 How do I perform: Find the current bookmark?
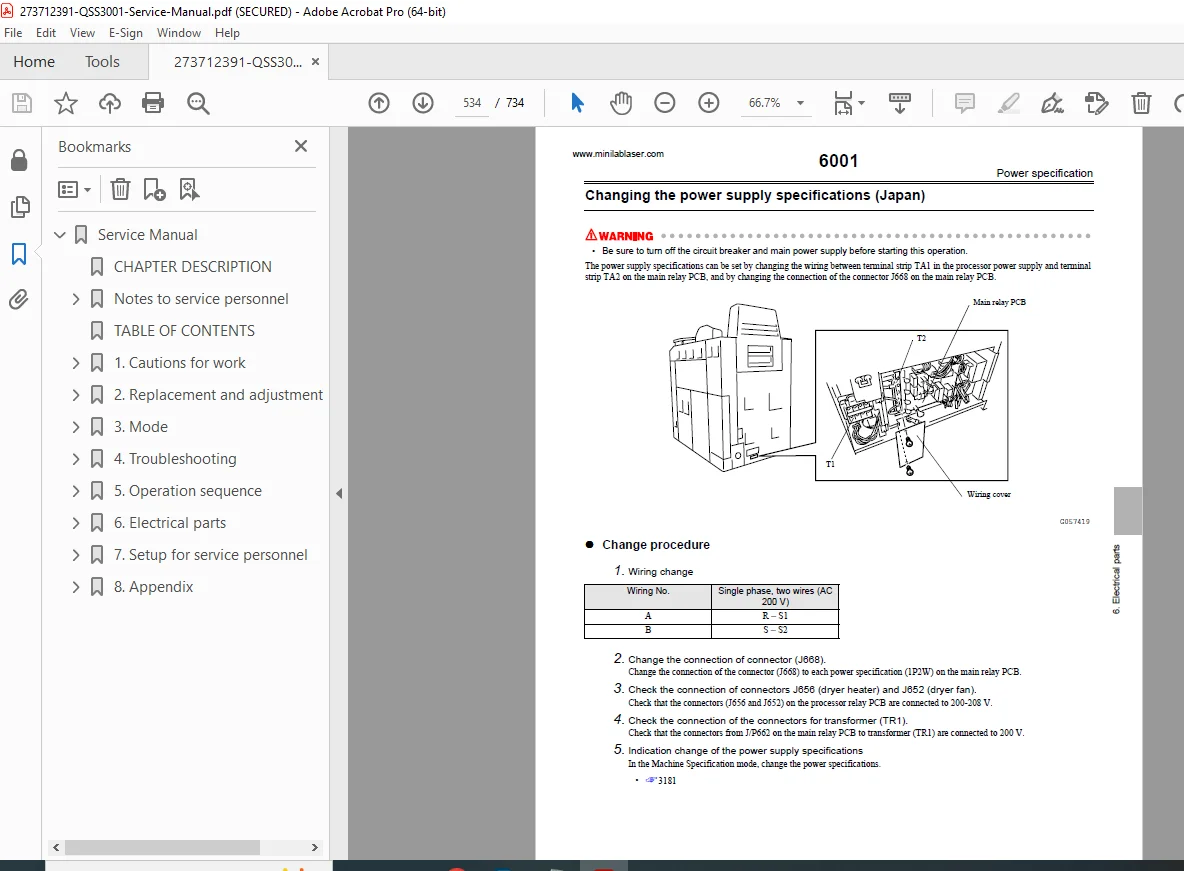click(x=189, y=189)
